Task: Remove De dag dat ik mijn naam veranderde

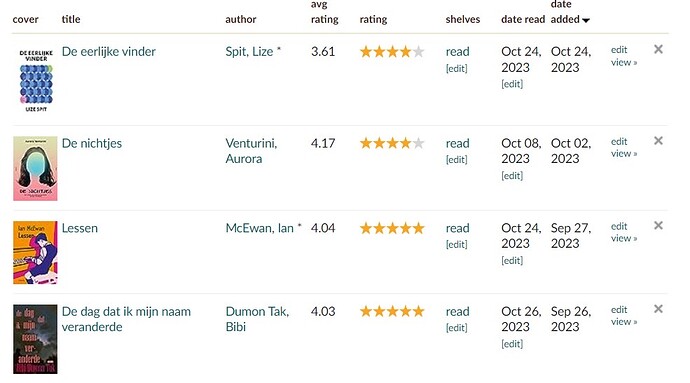Action: coord(658,309)
